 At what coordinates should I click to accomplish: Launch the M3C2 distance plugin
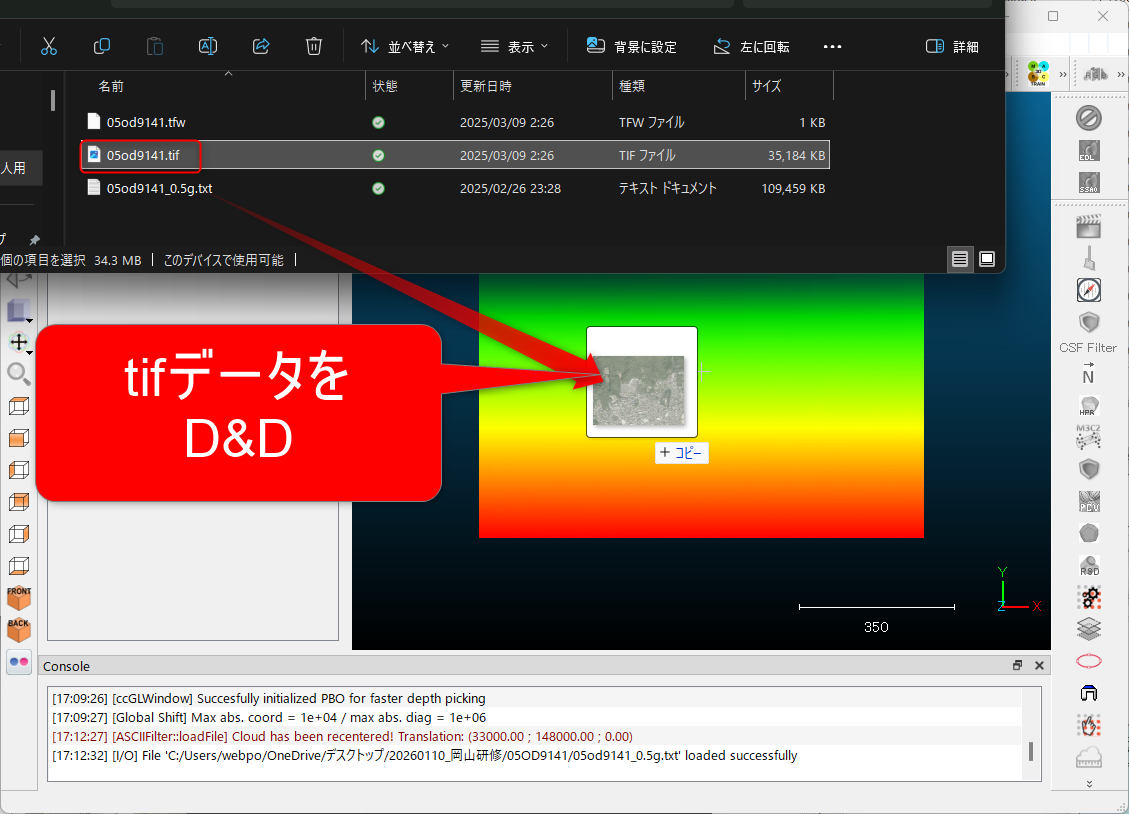pyautogui.click(x=1088, y=436)
